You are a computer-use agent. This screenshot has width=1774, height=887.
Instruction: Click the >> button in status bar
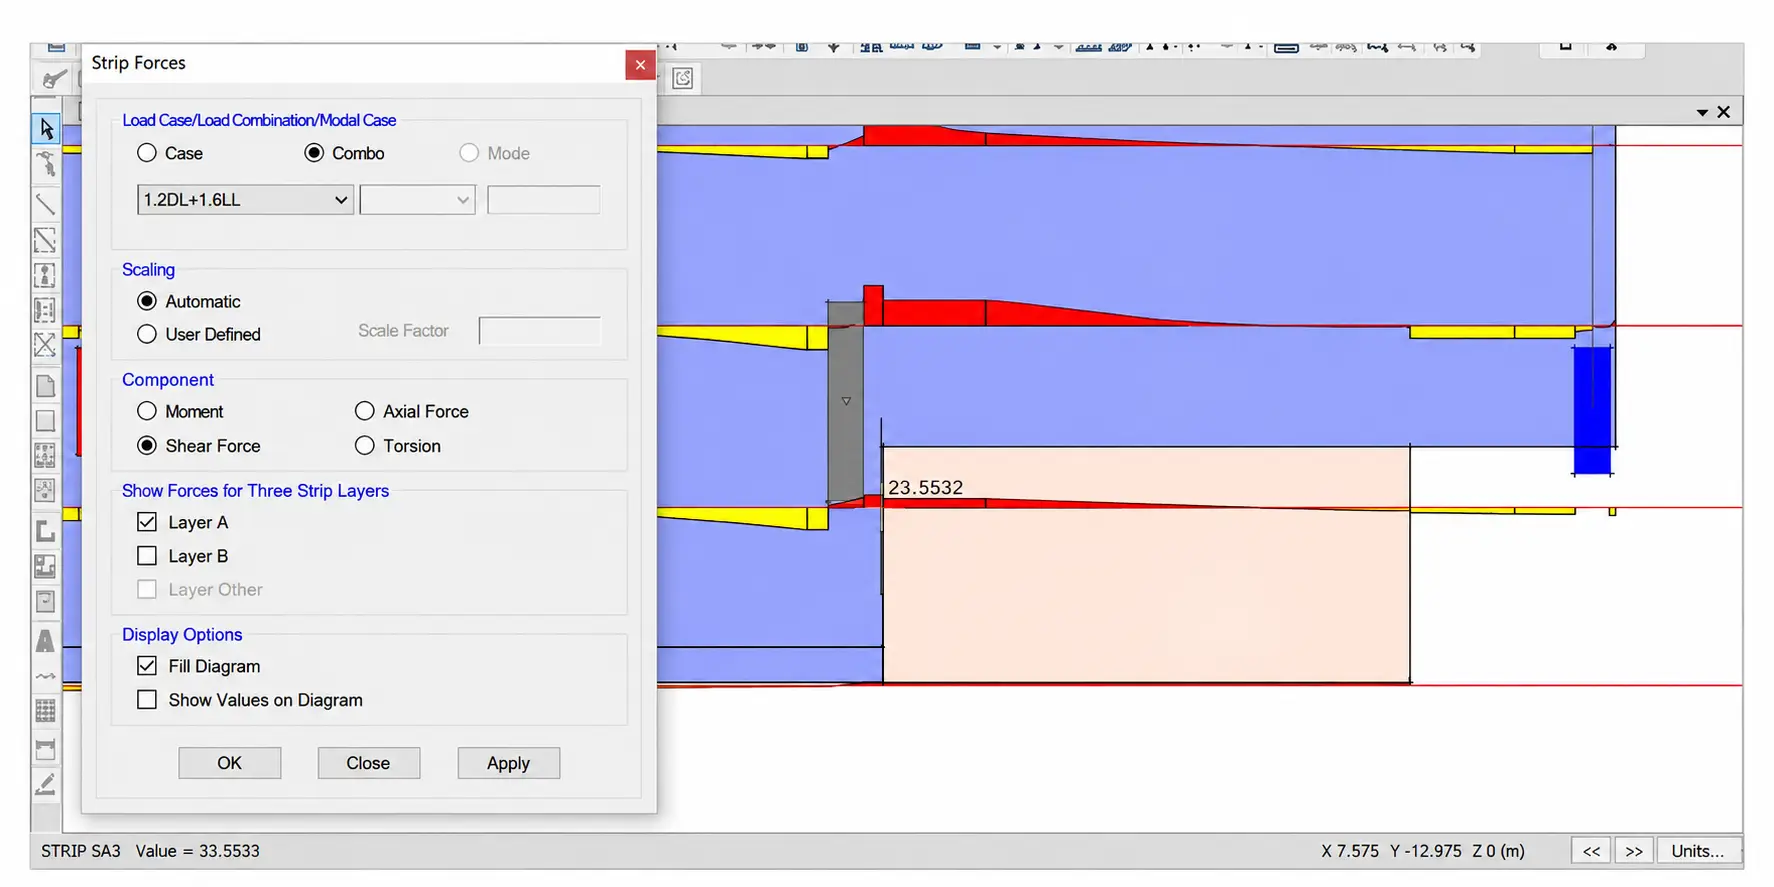pos(1634,851)
